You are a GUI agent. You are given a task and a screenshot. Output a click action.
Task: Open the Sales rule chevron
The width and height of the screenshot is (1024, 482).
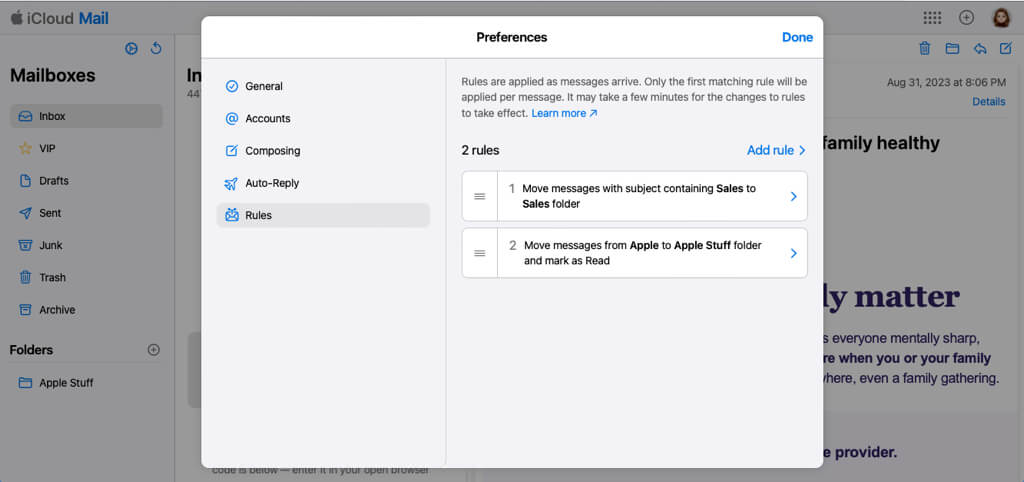793,197
